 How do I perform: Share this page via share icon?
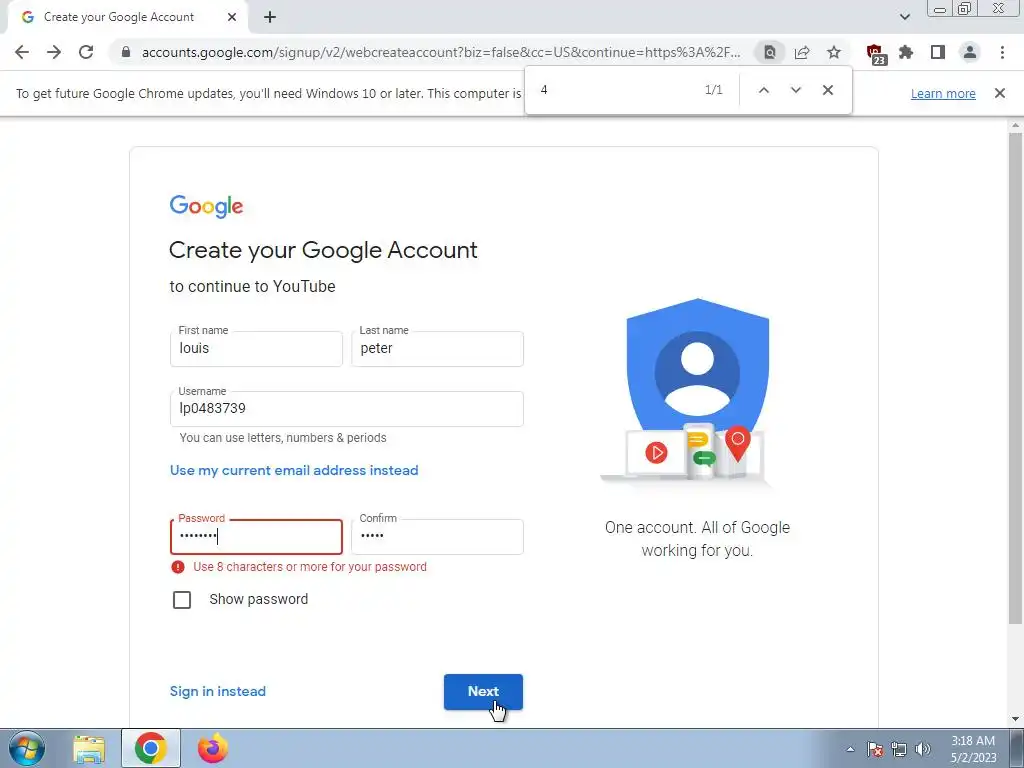pyautogui.click(x=802, y=52)
